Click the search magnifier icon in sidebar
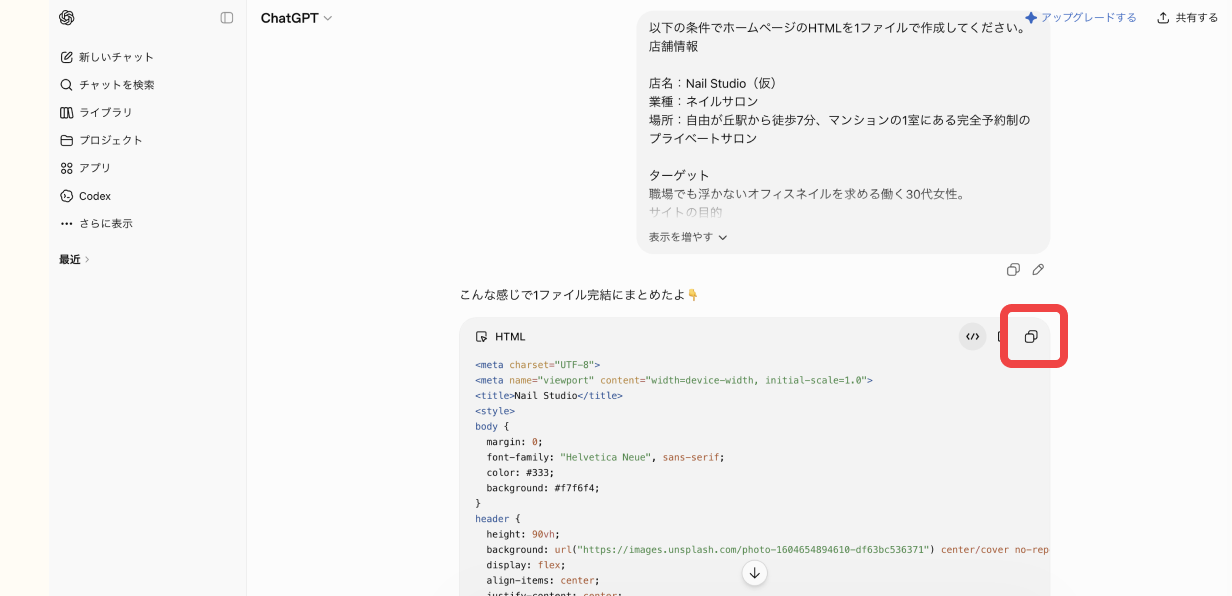The height and width of the screenshot is (596, 1232). pos(67,85)
